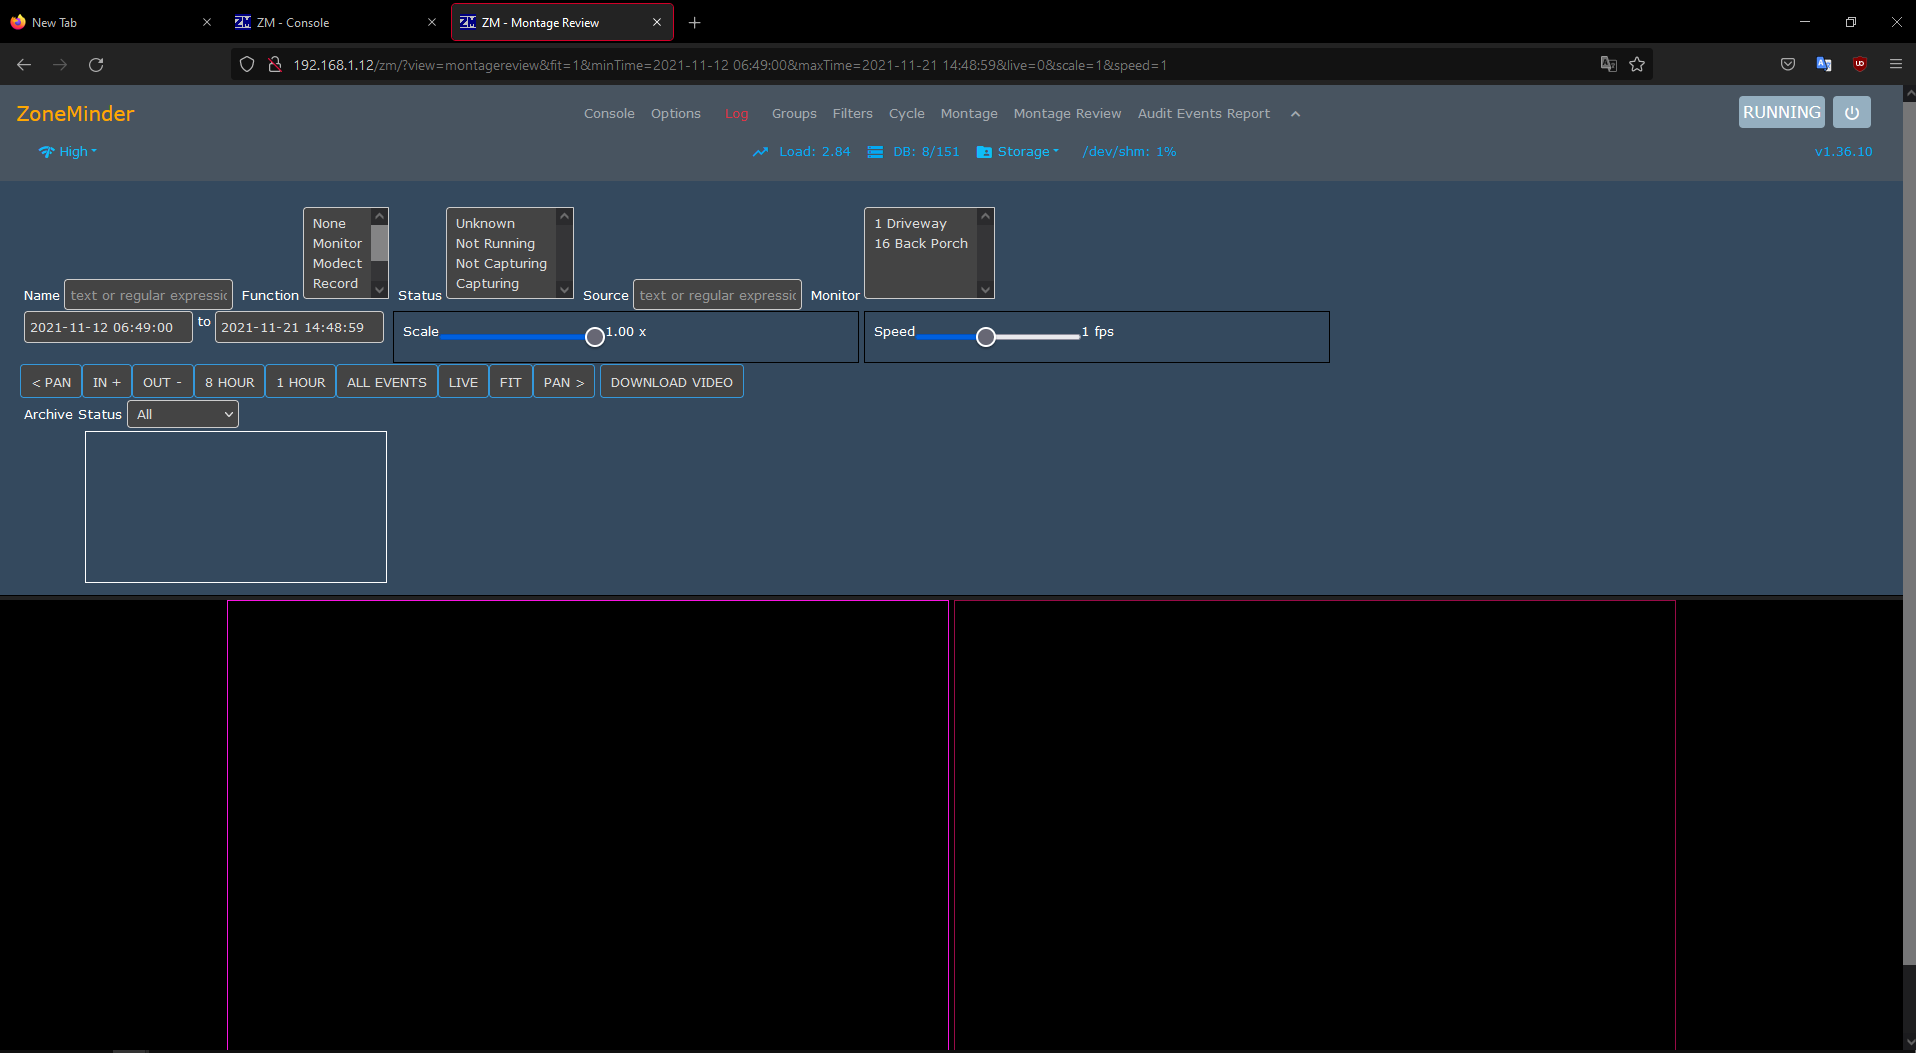Screen dimensions: 1916x1053
Task: Click the power button next to RUNNING
Action: [x=1851, y=113]
